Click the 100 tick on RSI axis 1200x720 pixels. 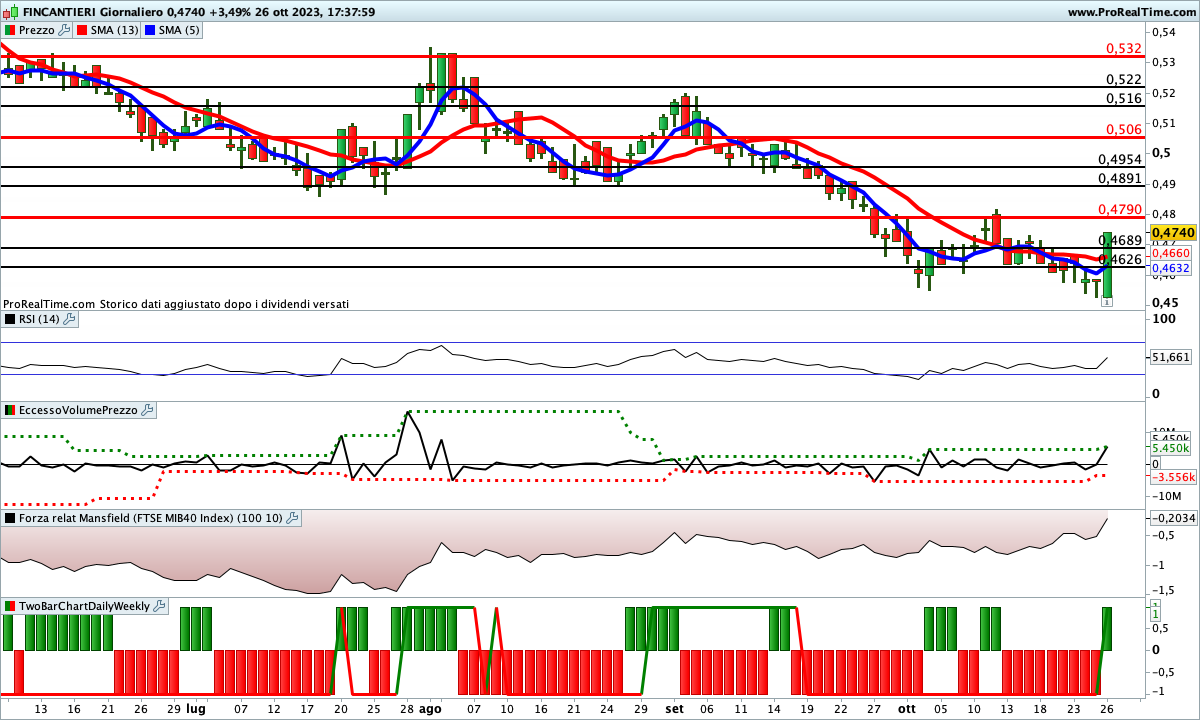pyautogui.click(x=1162, y=319)
